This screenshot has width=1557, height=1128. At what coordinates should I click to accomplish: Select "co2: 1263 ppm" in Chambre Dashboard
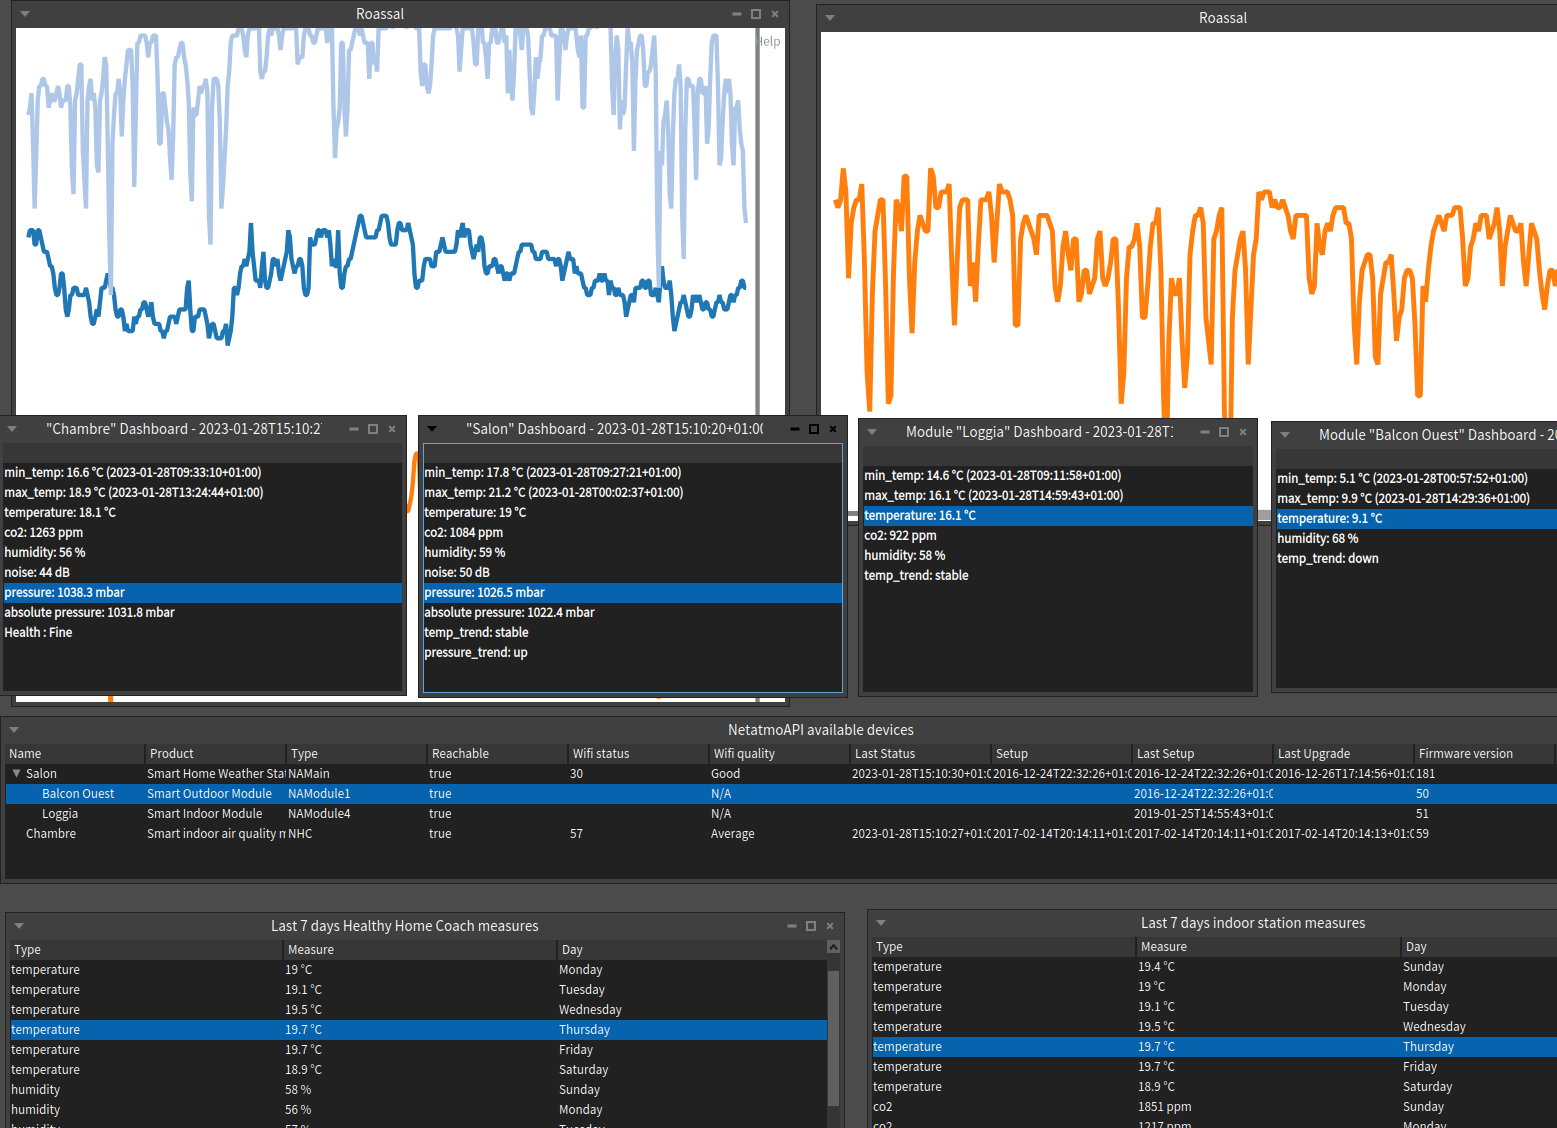coord(203,533)
